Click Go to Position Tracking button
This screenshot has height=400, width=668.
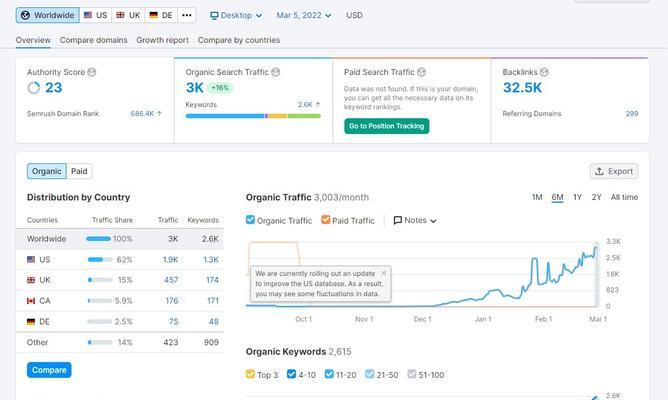[x=386, y=126]
